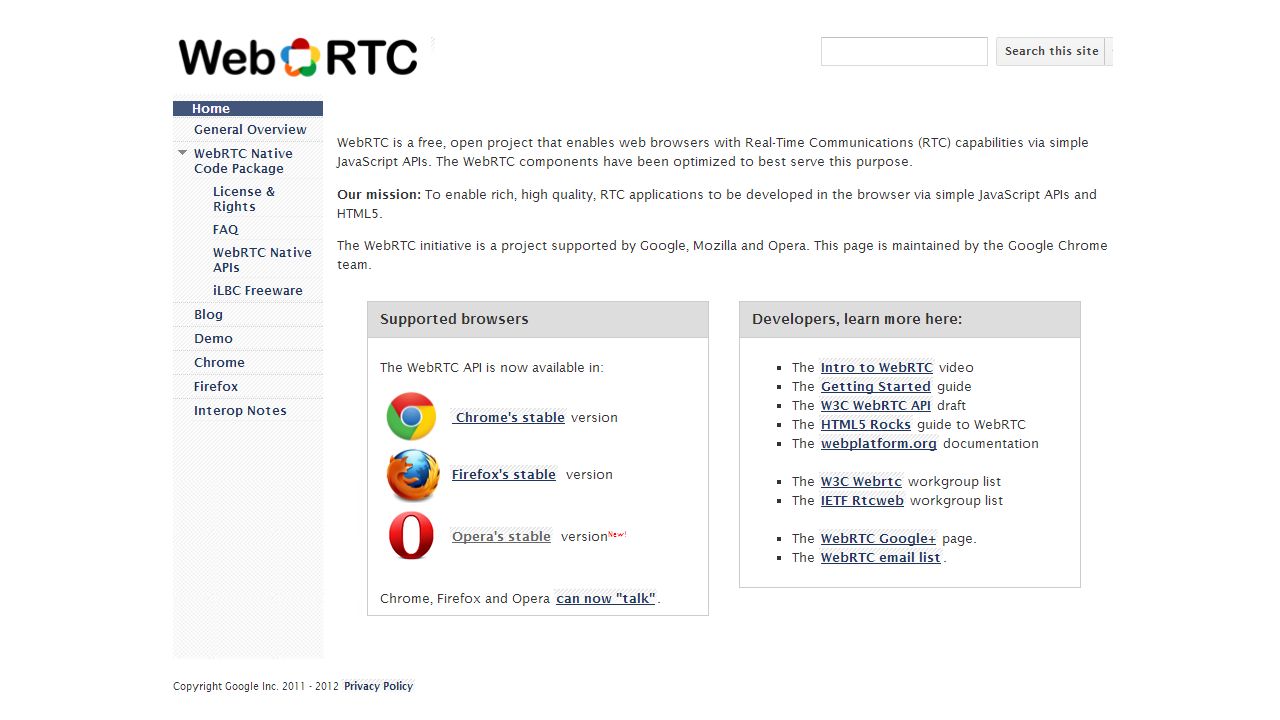
Task: Open WebRTC Native APIs page
Action: [x=262, y=260]
